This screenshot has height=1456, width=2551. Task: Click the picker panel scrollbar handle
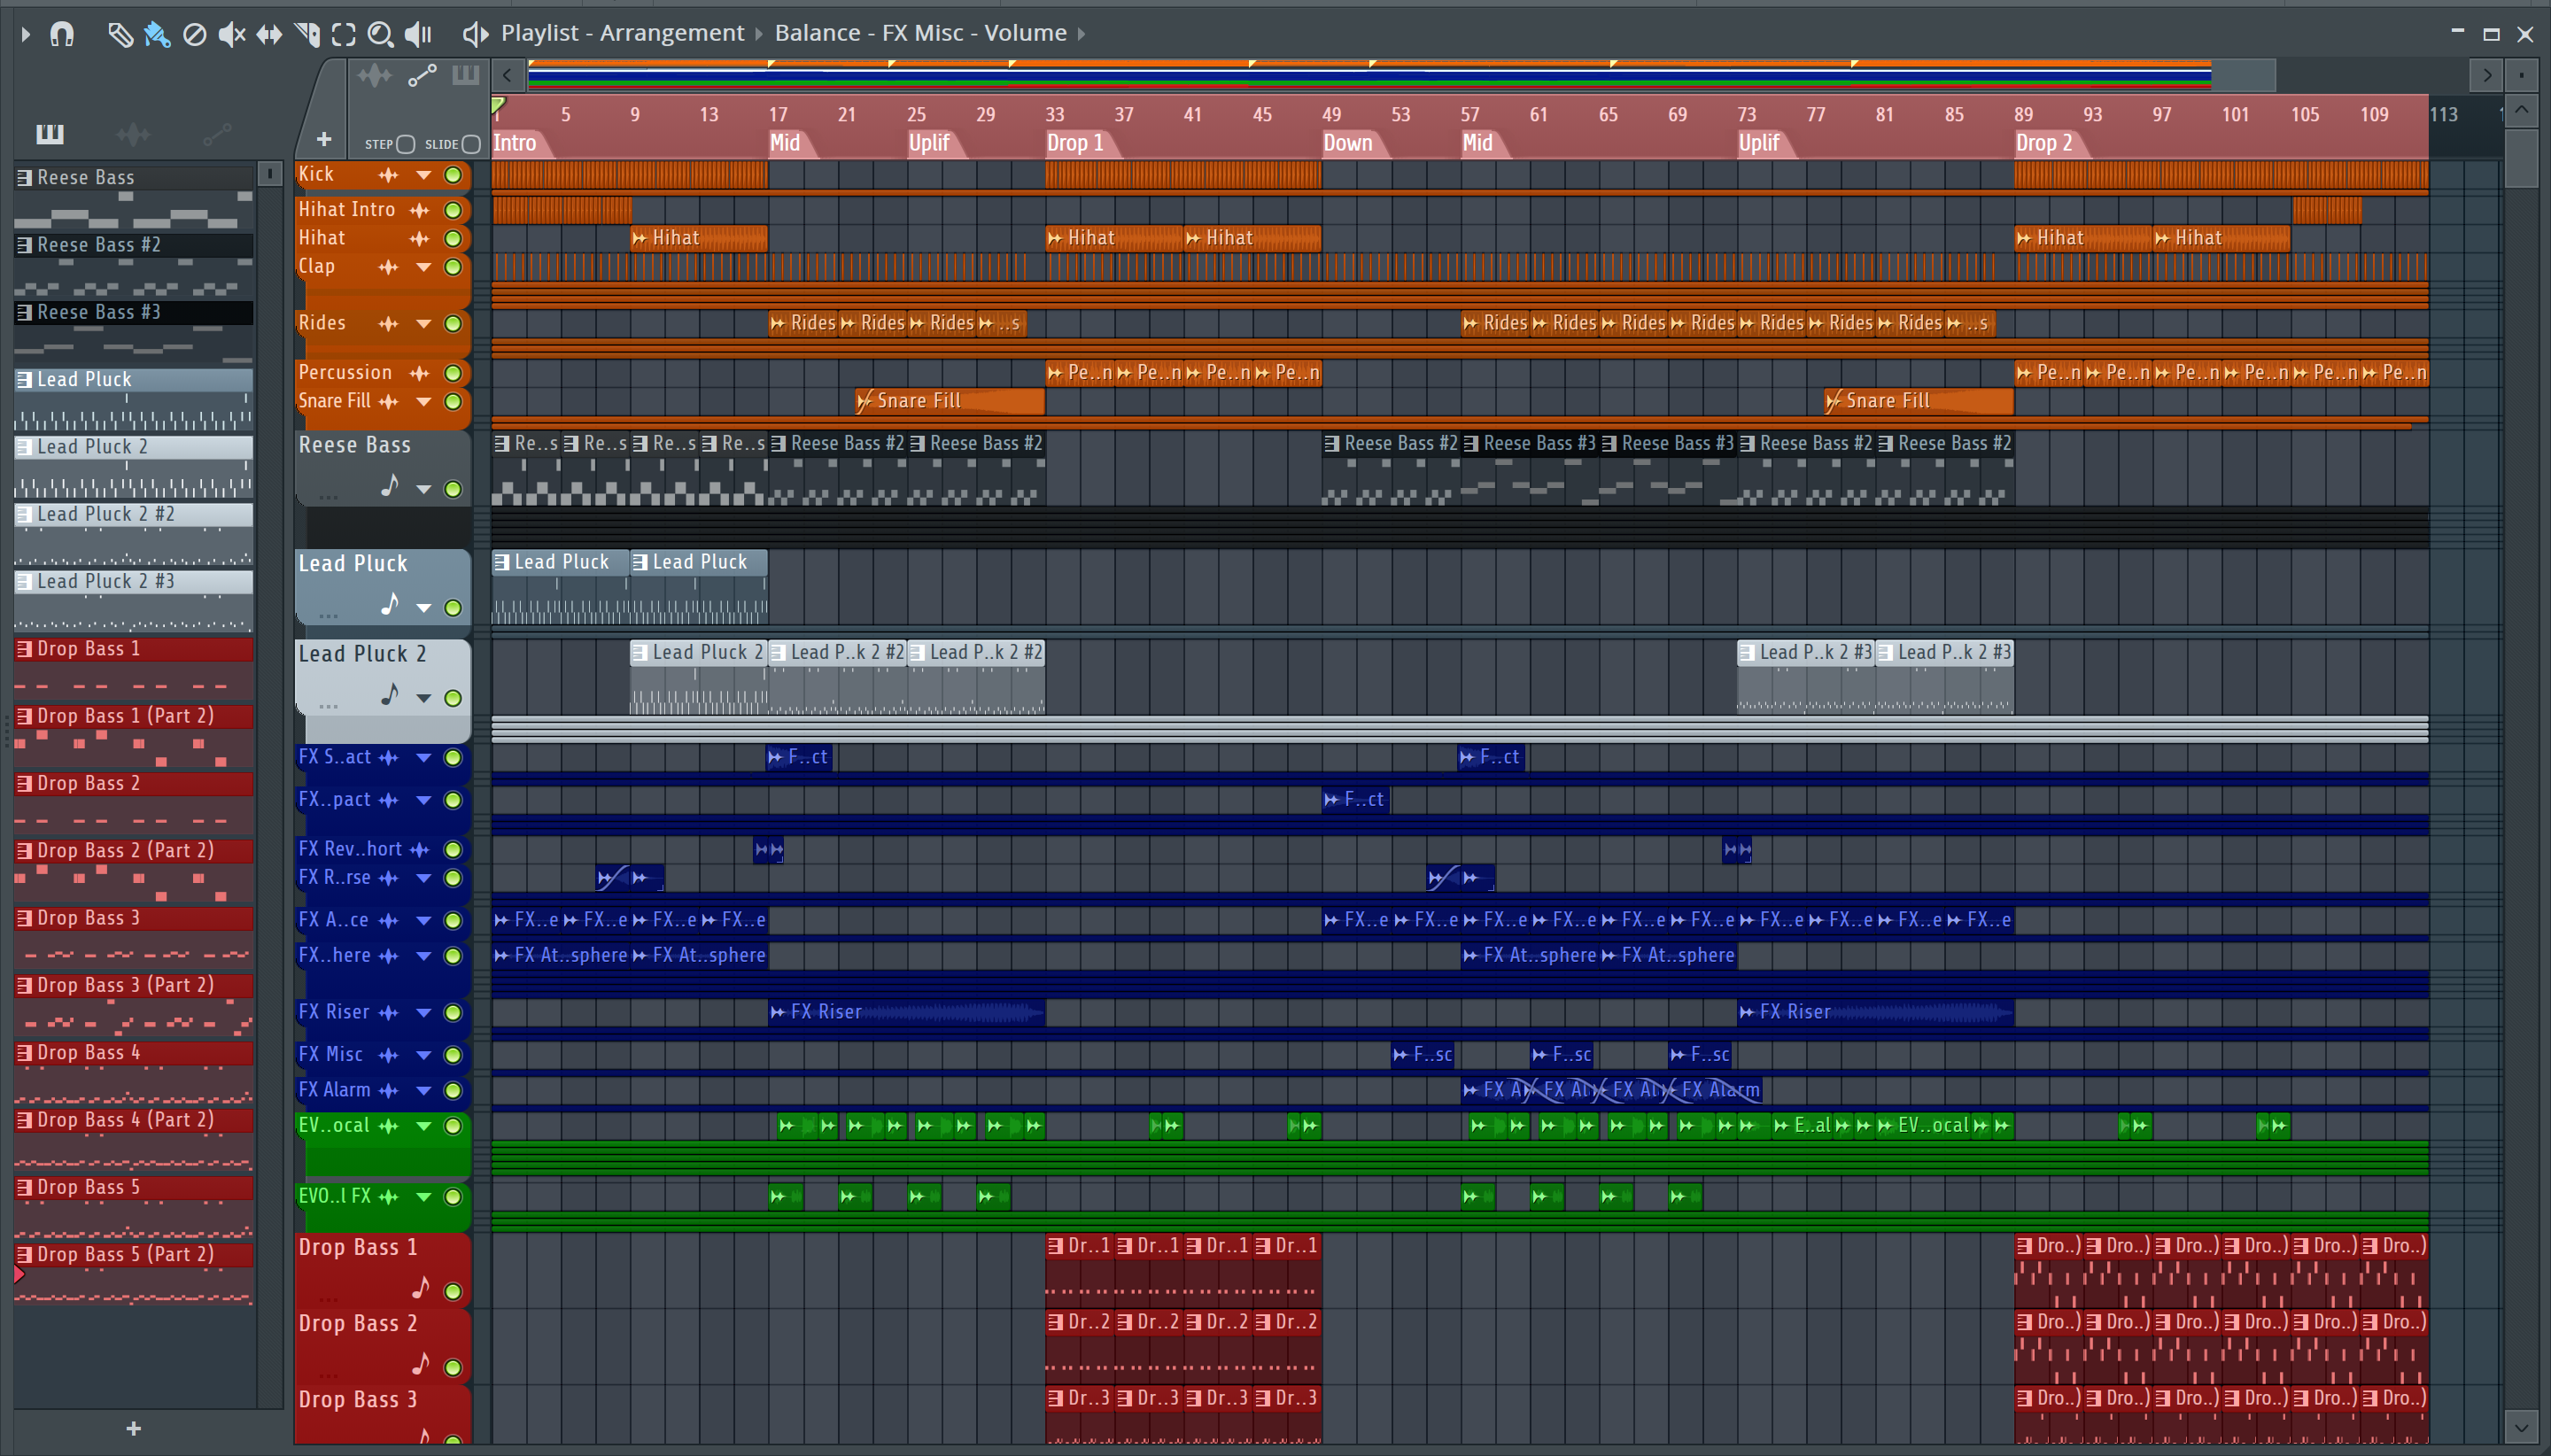tap(269, 174)
